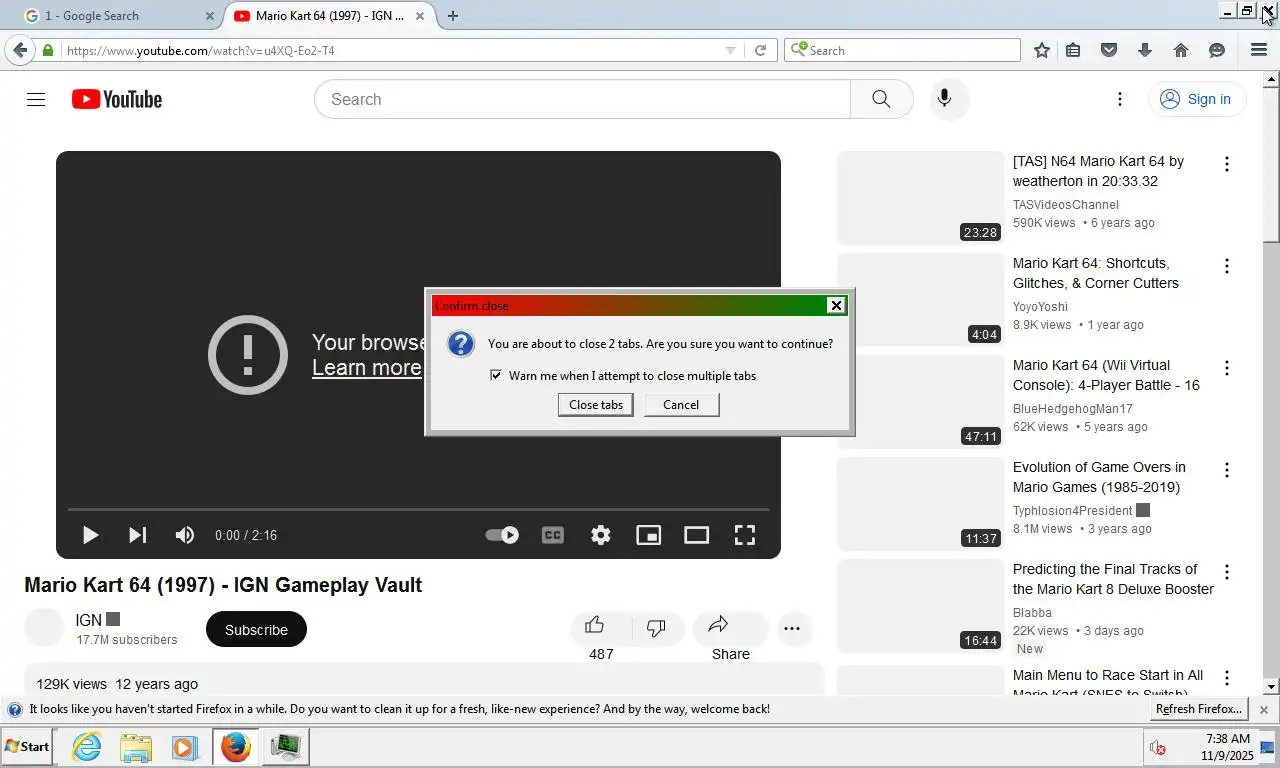Image resolution: width=1280 pixels, height=768 pixels.
Task: Open video player settings gear
Action: tap(600, 535)
